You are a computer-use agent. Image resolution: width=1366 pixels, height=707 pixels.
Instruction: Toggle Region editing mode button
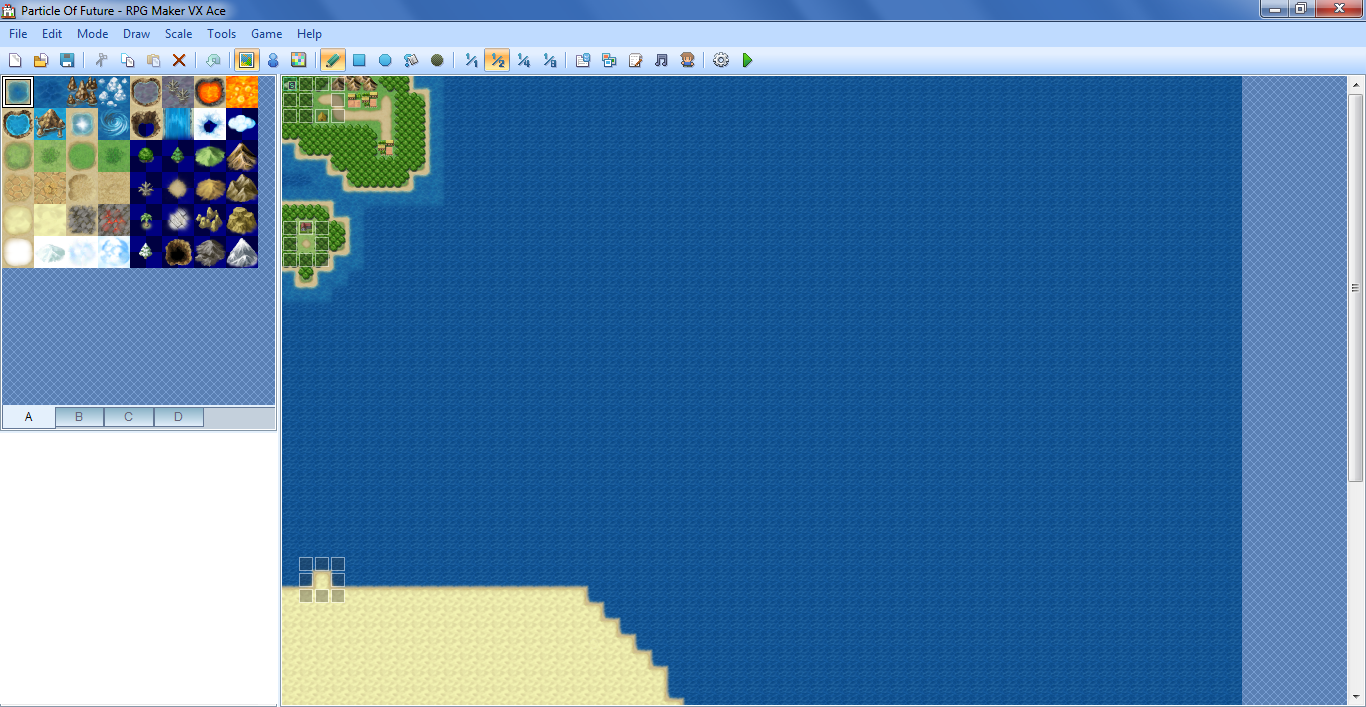(298, 60)
